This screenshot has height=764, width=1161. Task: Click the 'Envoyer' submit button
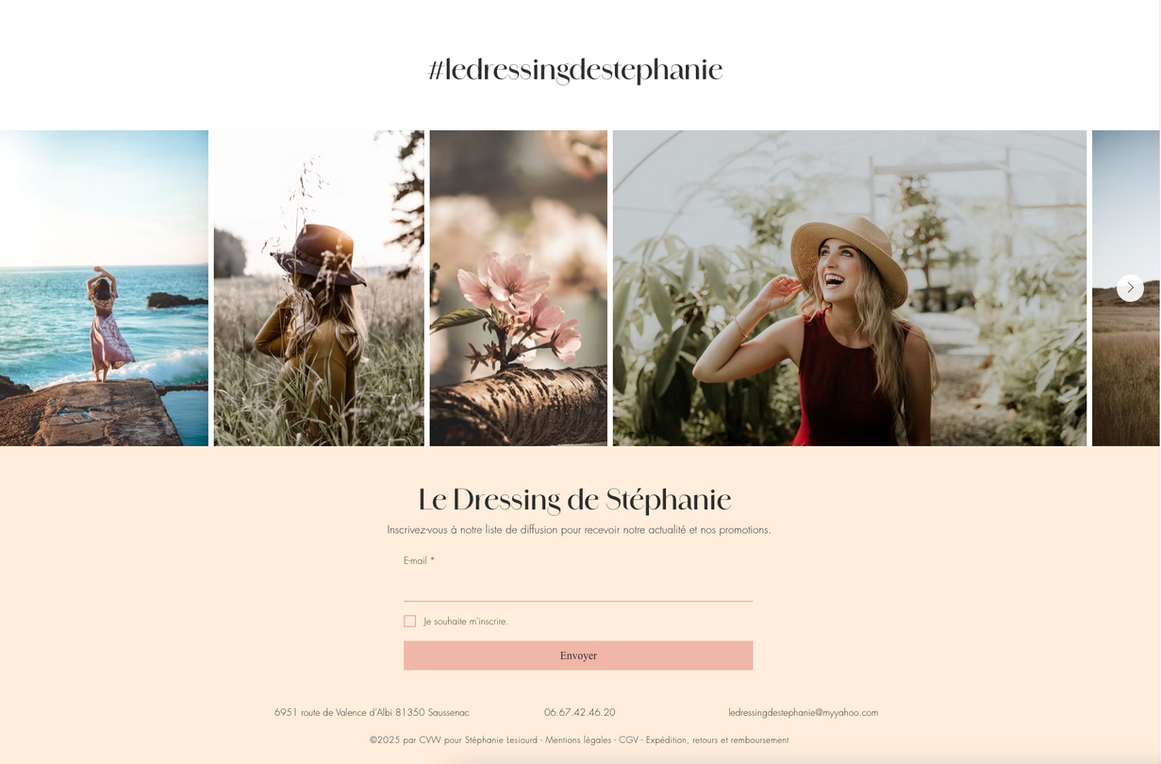coord(578,655)
